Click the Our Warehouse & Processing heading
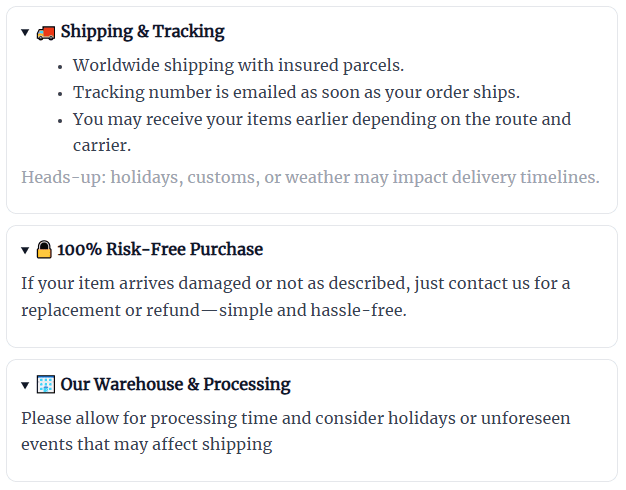626x490 pixels. (175, 385)
